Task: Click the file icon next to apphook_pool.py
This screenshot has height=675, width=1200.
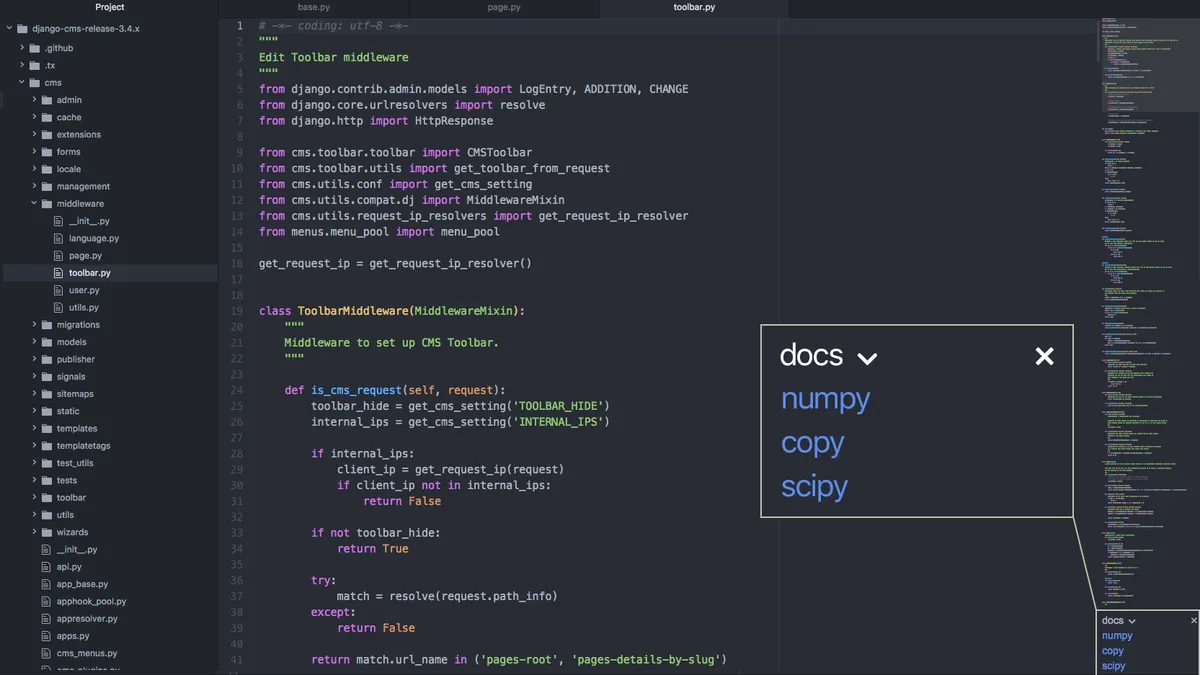Action: click(x=47, y=601)
